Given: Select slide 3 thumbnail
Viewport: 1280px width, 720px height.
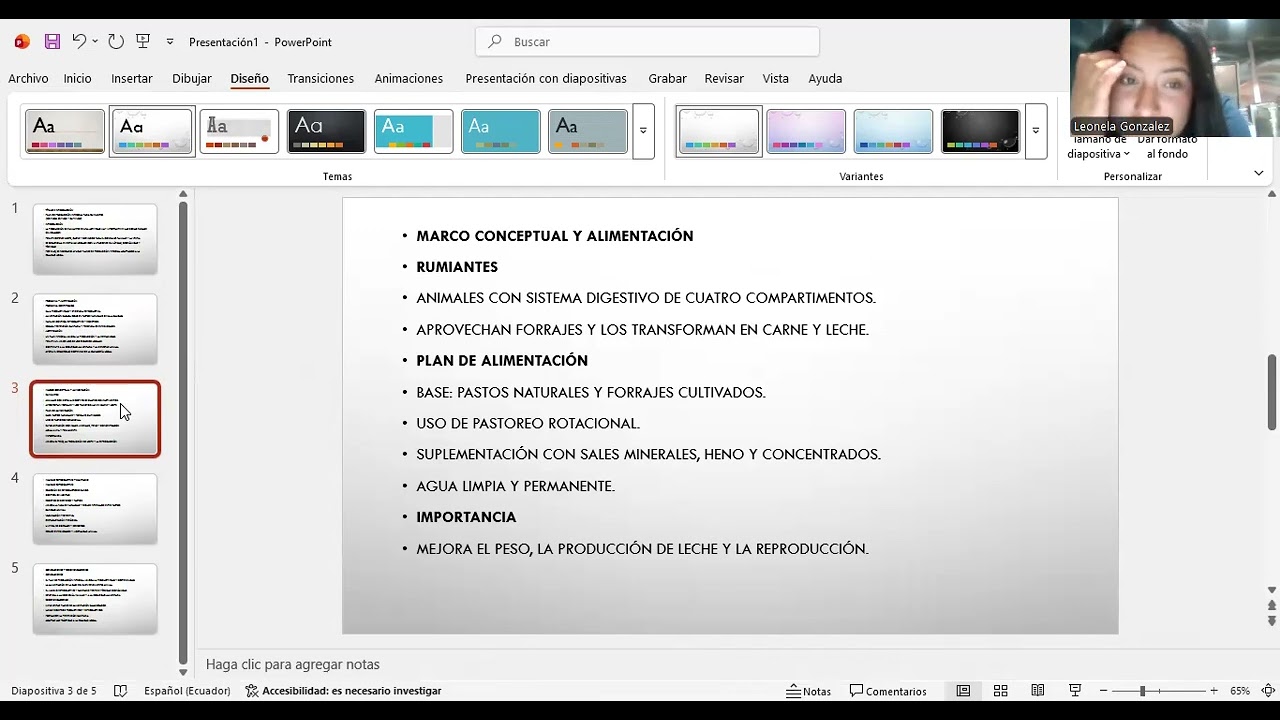Looking at the screenshot, I should coord(95,419).
